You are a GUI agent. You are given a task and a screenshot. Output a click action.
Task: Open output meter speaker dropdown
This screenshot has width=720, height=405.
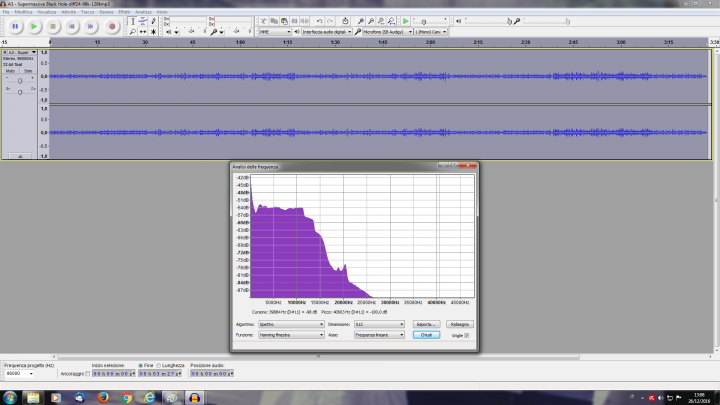click(176, 32)
